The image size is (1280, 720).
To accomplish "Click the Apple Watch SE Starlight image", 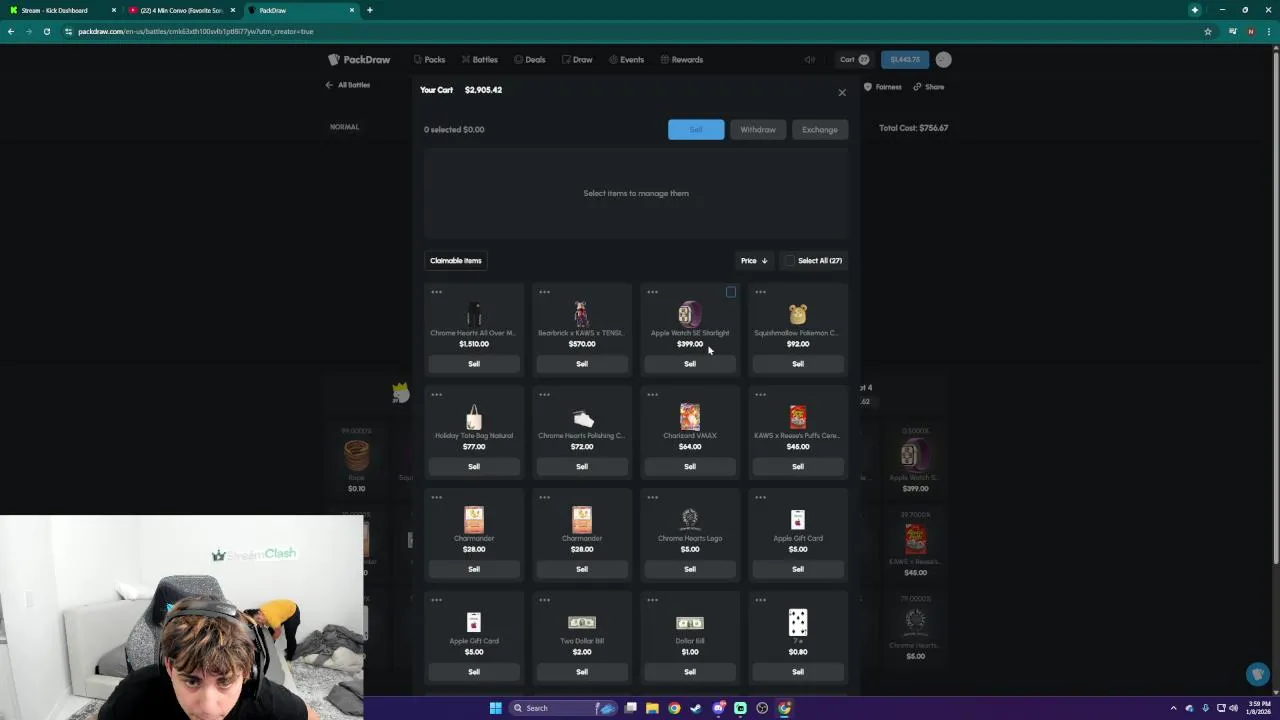I will [690, 314].
